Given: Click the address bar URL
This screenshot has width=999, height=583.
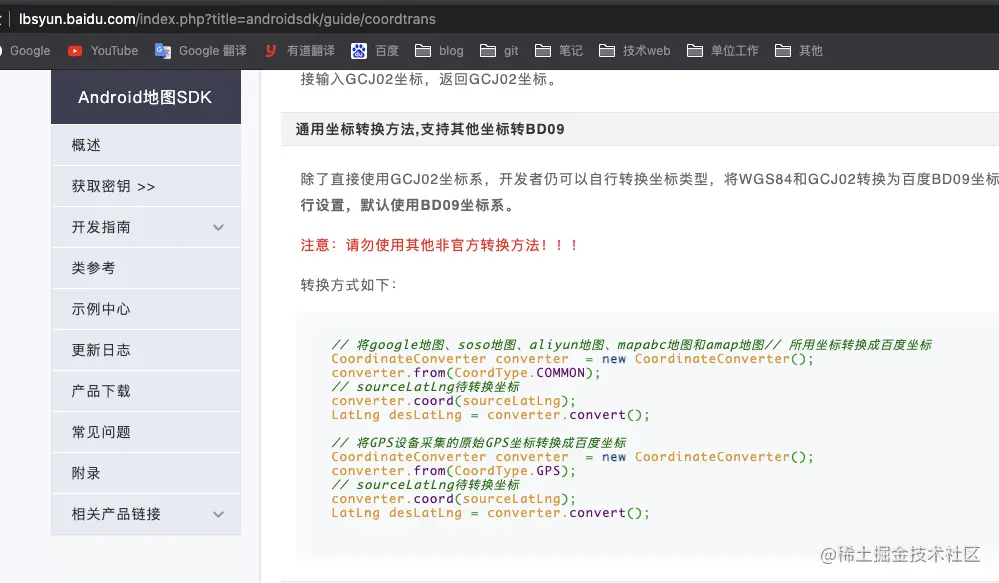Looking at the screenshot, I should (x=227, y=19).
